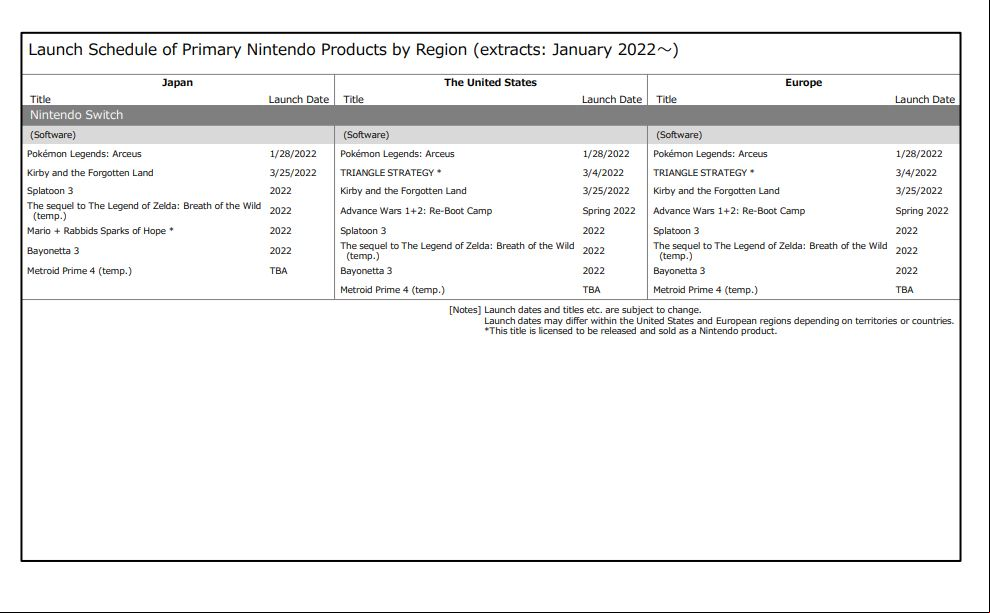Select 'Pokémon Legends: Arceus' in United States list
Screen dimensions: 990x613
click(397, 154)
